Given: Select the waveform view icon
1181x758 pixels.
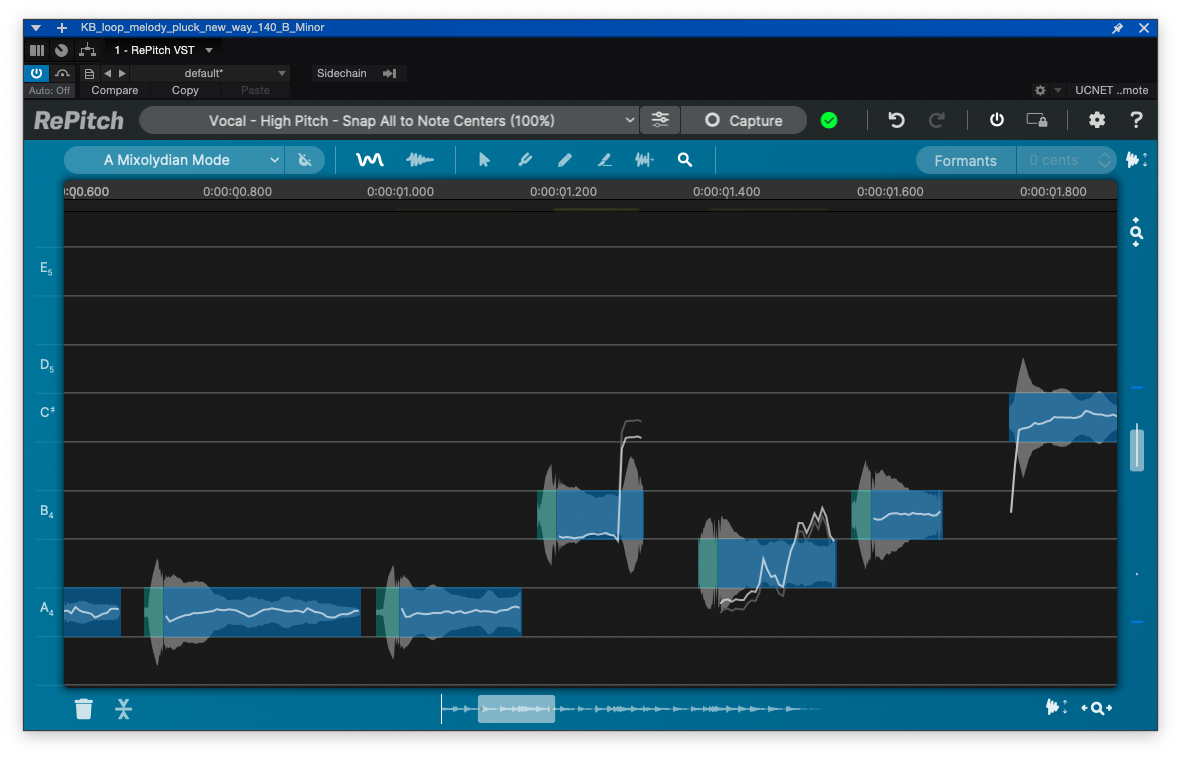Looking at the screenshot, I should pos(420,160).
